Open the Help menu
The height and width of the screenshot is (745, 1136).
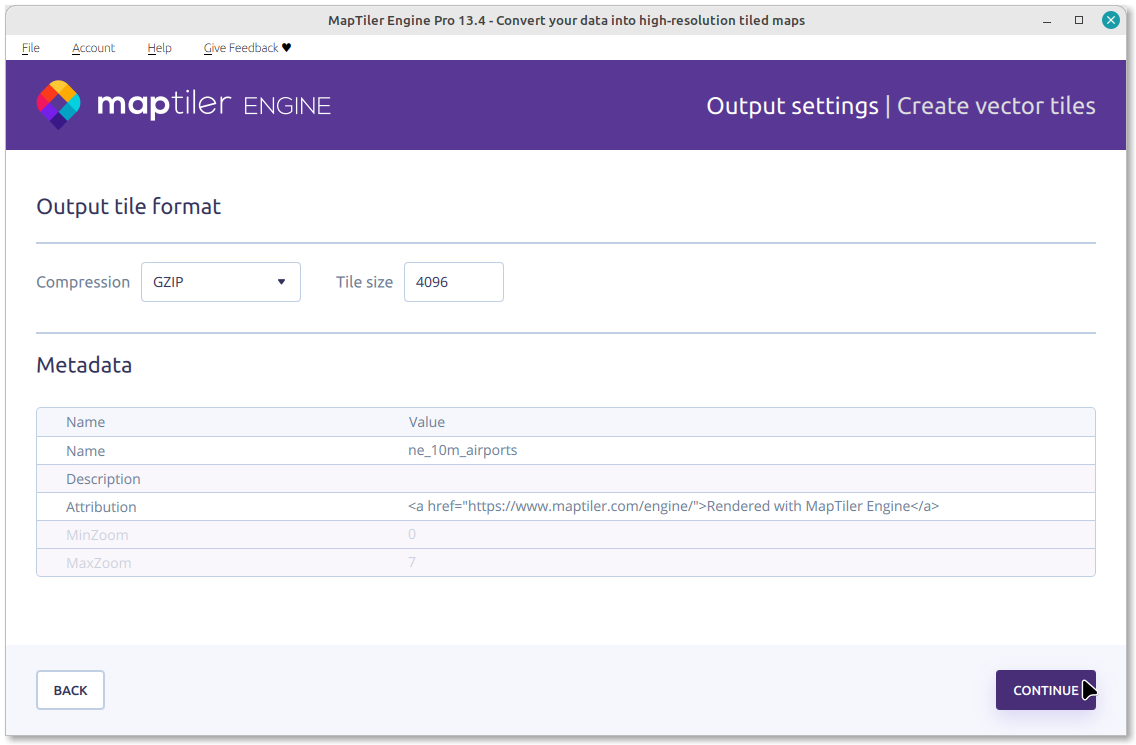159,48
